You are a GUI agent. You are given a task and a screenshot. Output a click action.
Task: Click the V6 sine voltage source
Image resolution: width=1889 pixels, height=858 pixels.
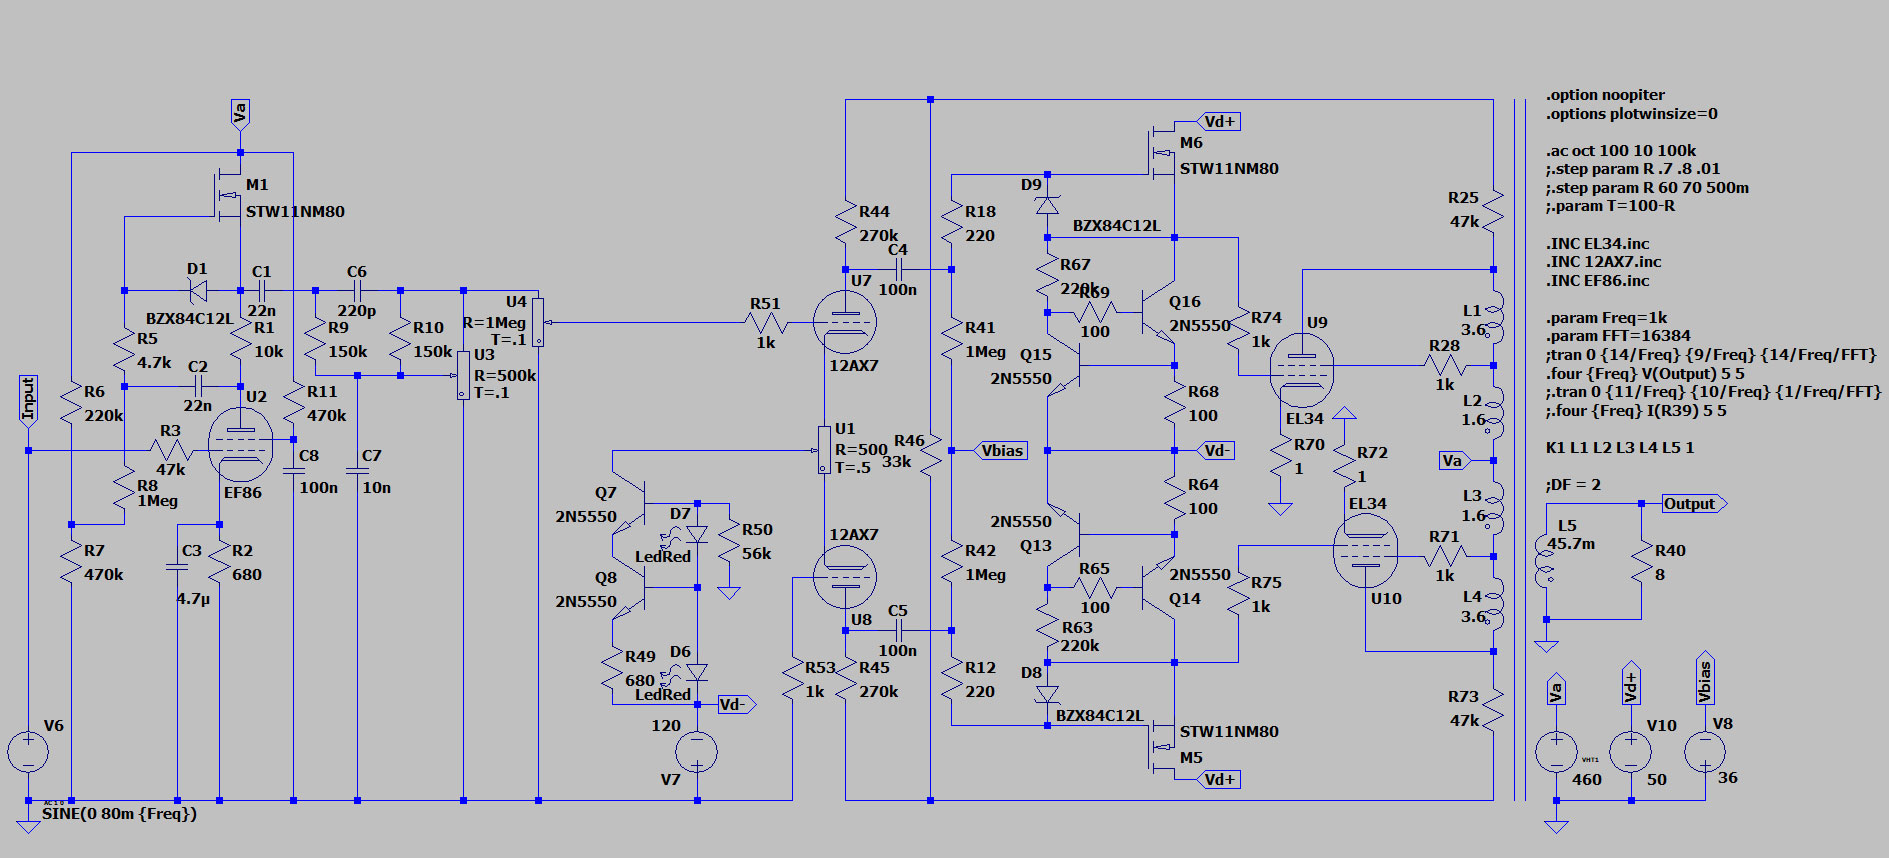click(x=28, y=752)
